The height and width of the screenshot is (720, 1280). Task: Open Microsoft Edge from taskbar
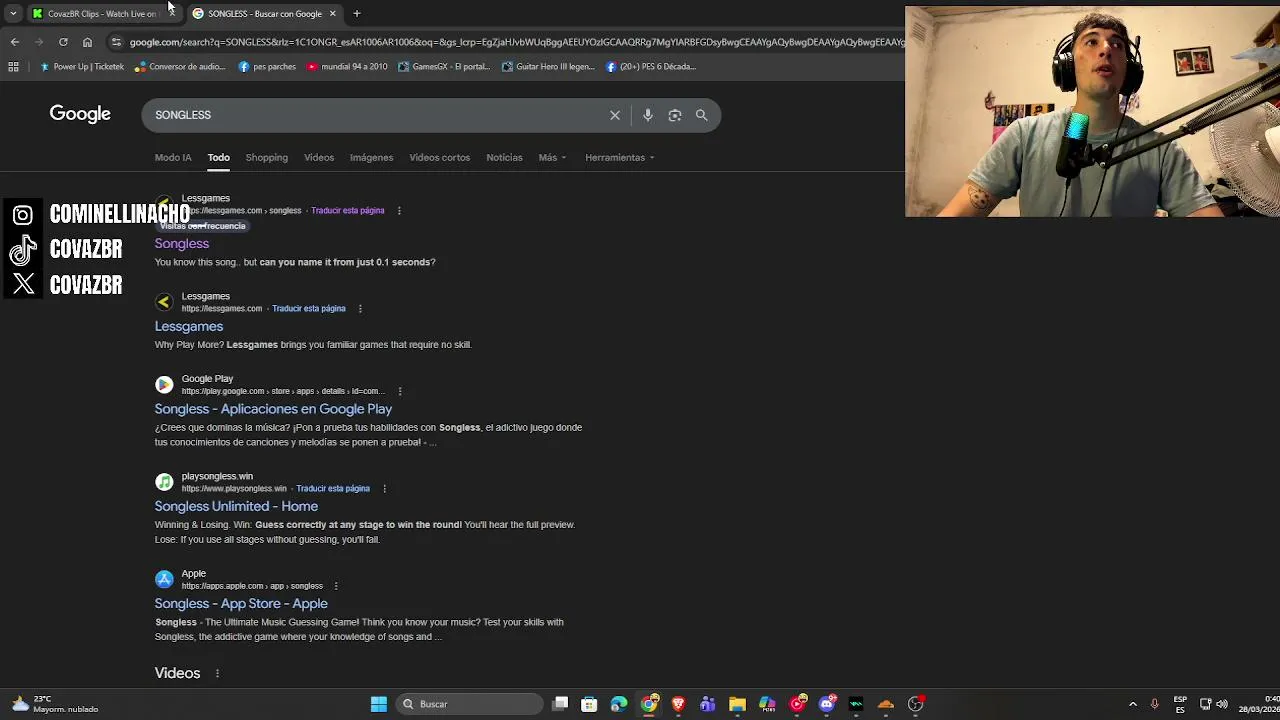[x=619, y=704]
